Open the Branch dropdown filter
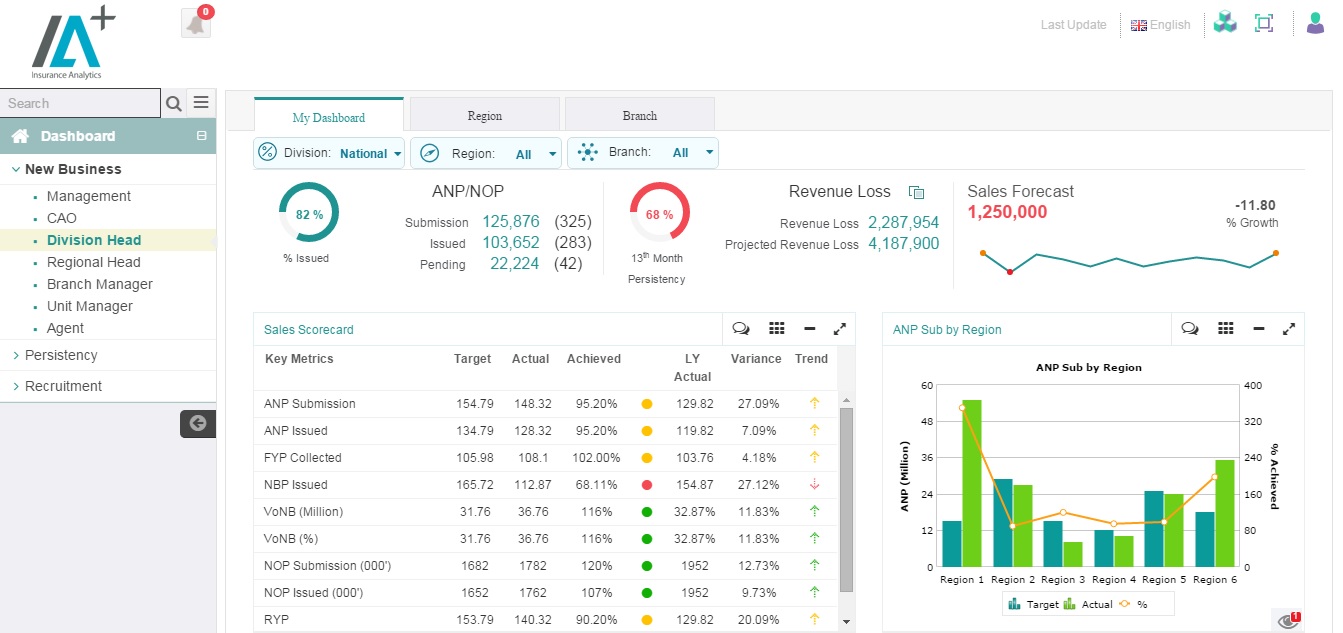This screenshot has height=633, width=1343. pyautogui.click(x=707, y=152)
